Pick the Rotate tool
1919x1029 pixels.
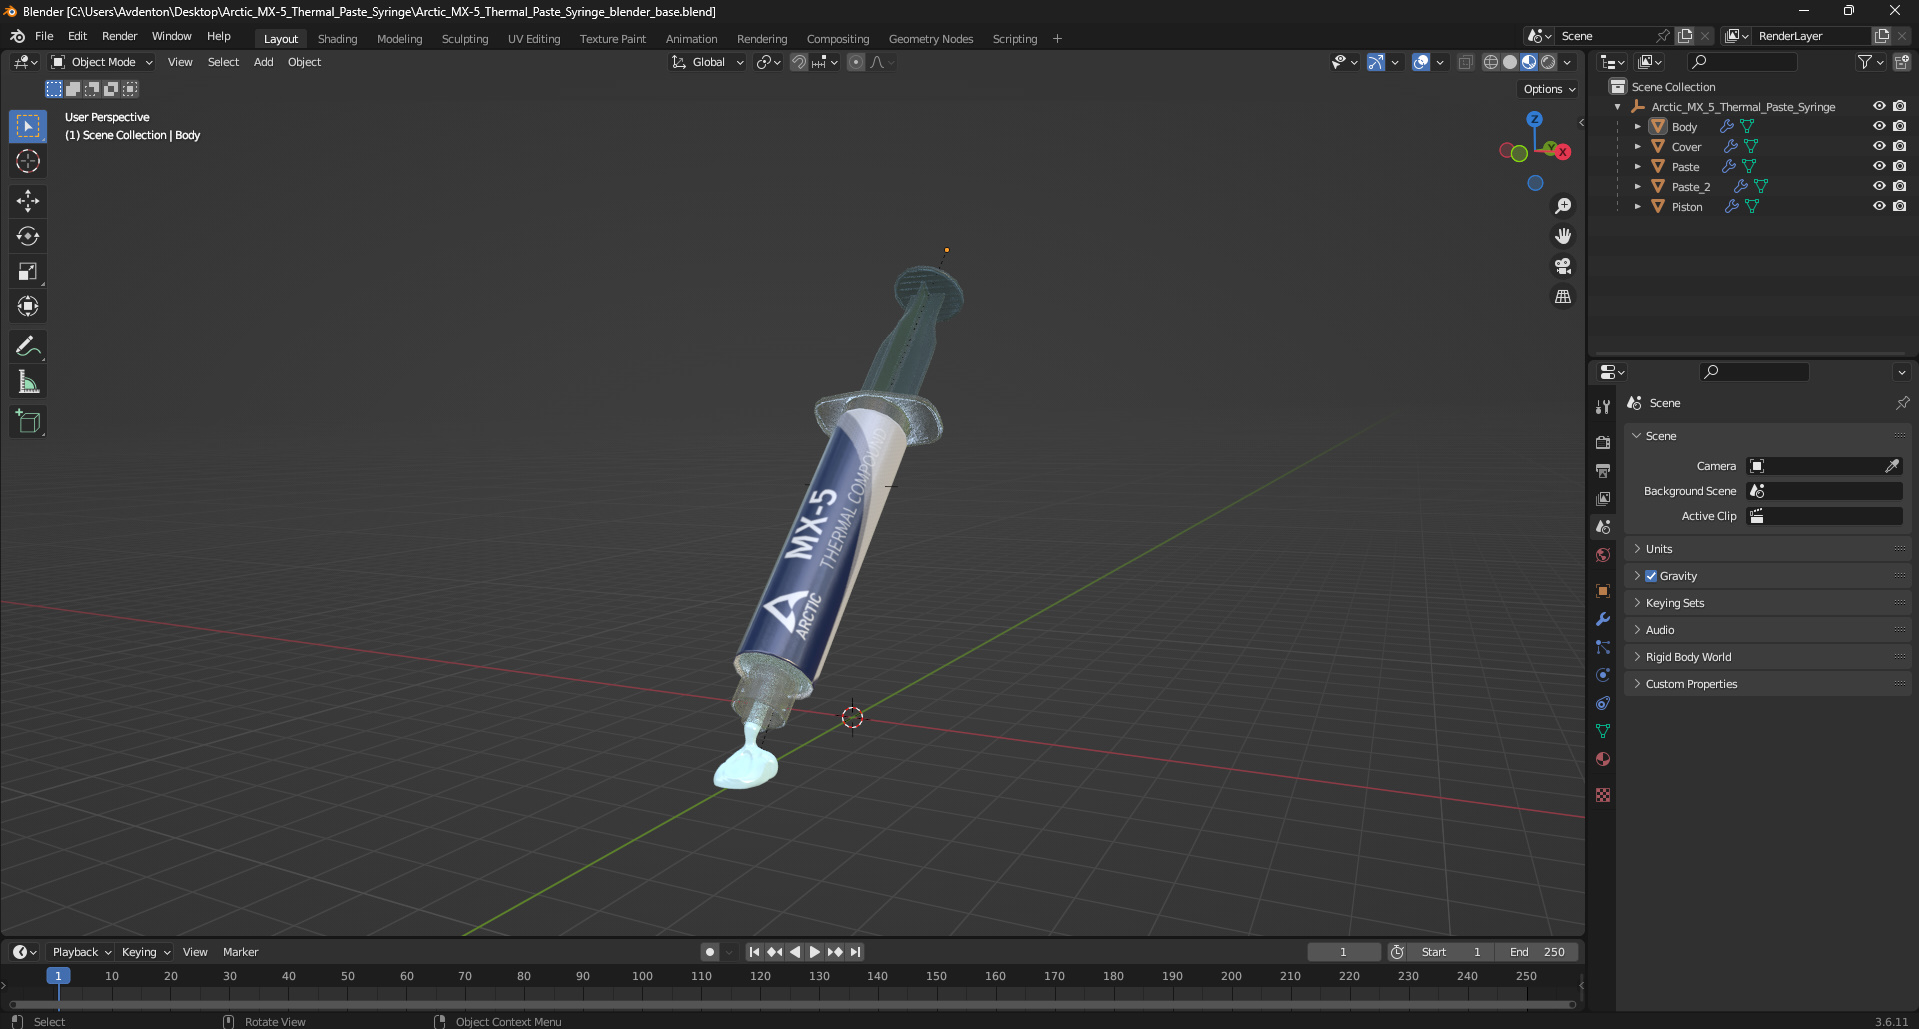coord(28,236)
